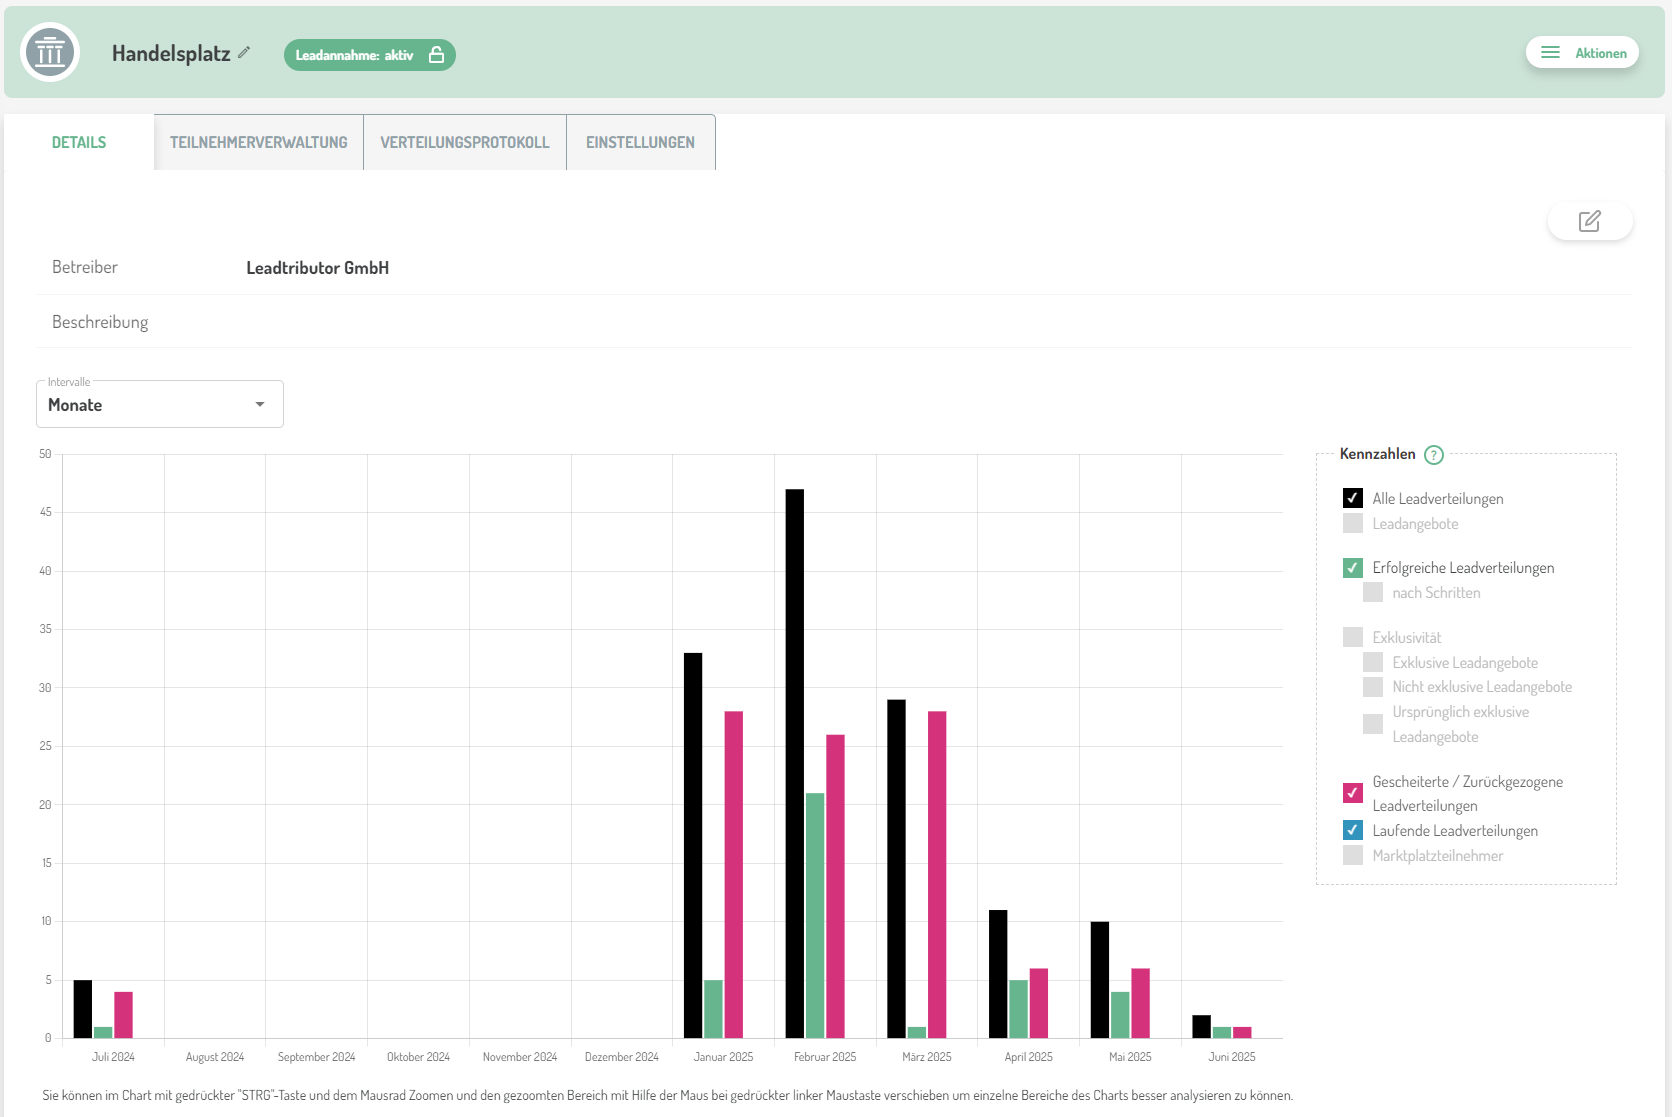Open the Intervalle dropdown showing Monate
The image size is (1672, 1117).
pyautogui.click(x=150, y=405)
